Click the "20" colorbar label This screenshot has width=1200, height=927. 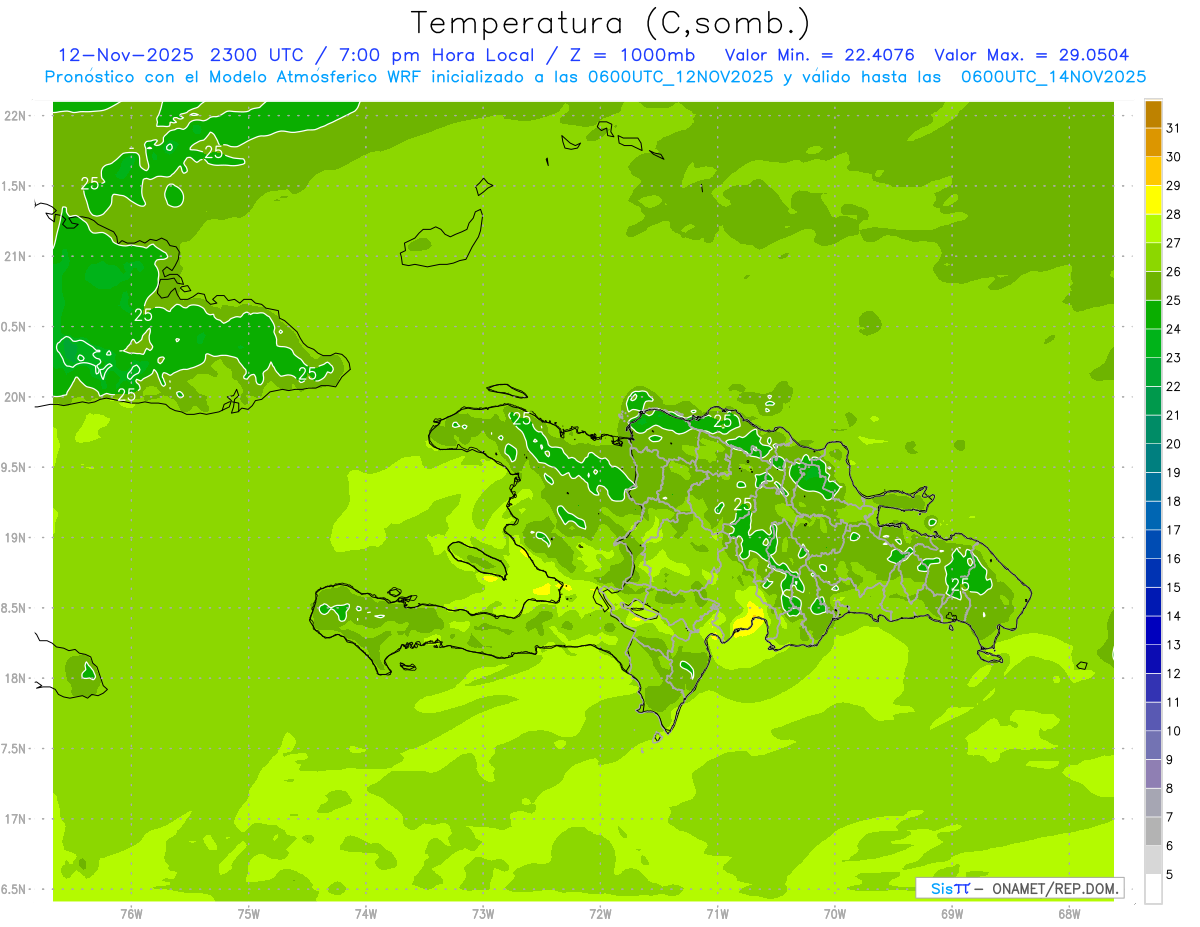pos(1174,444)
